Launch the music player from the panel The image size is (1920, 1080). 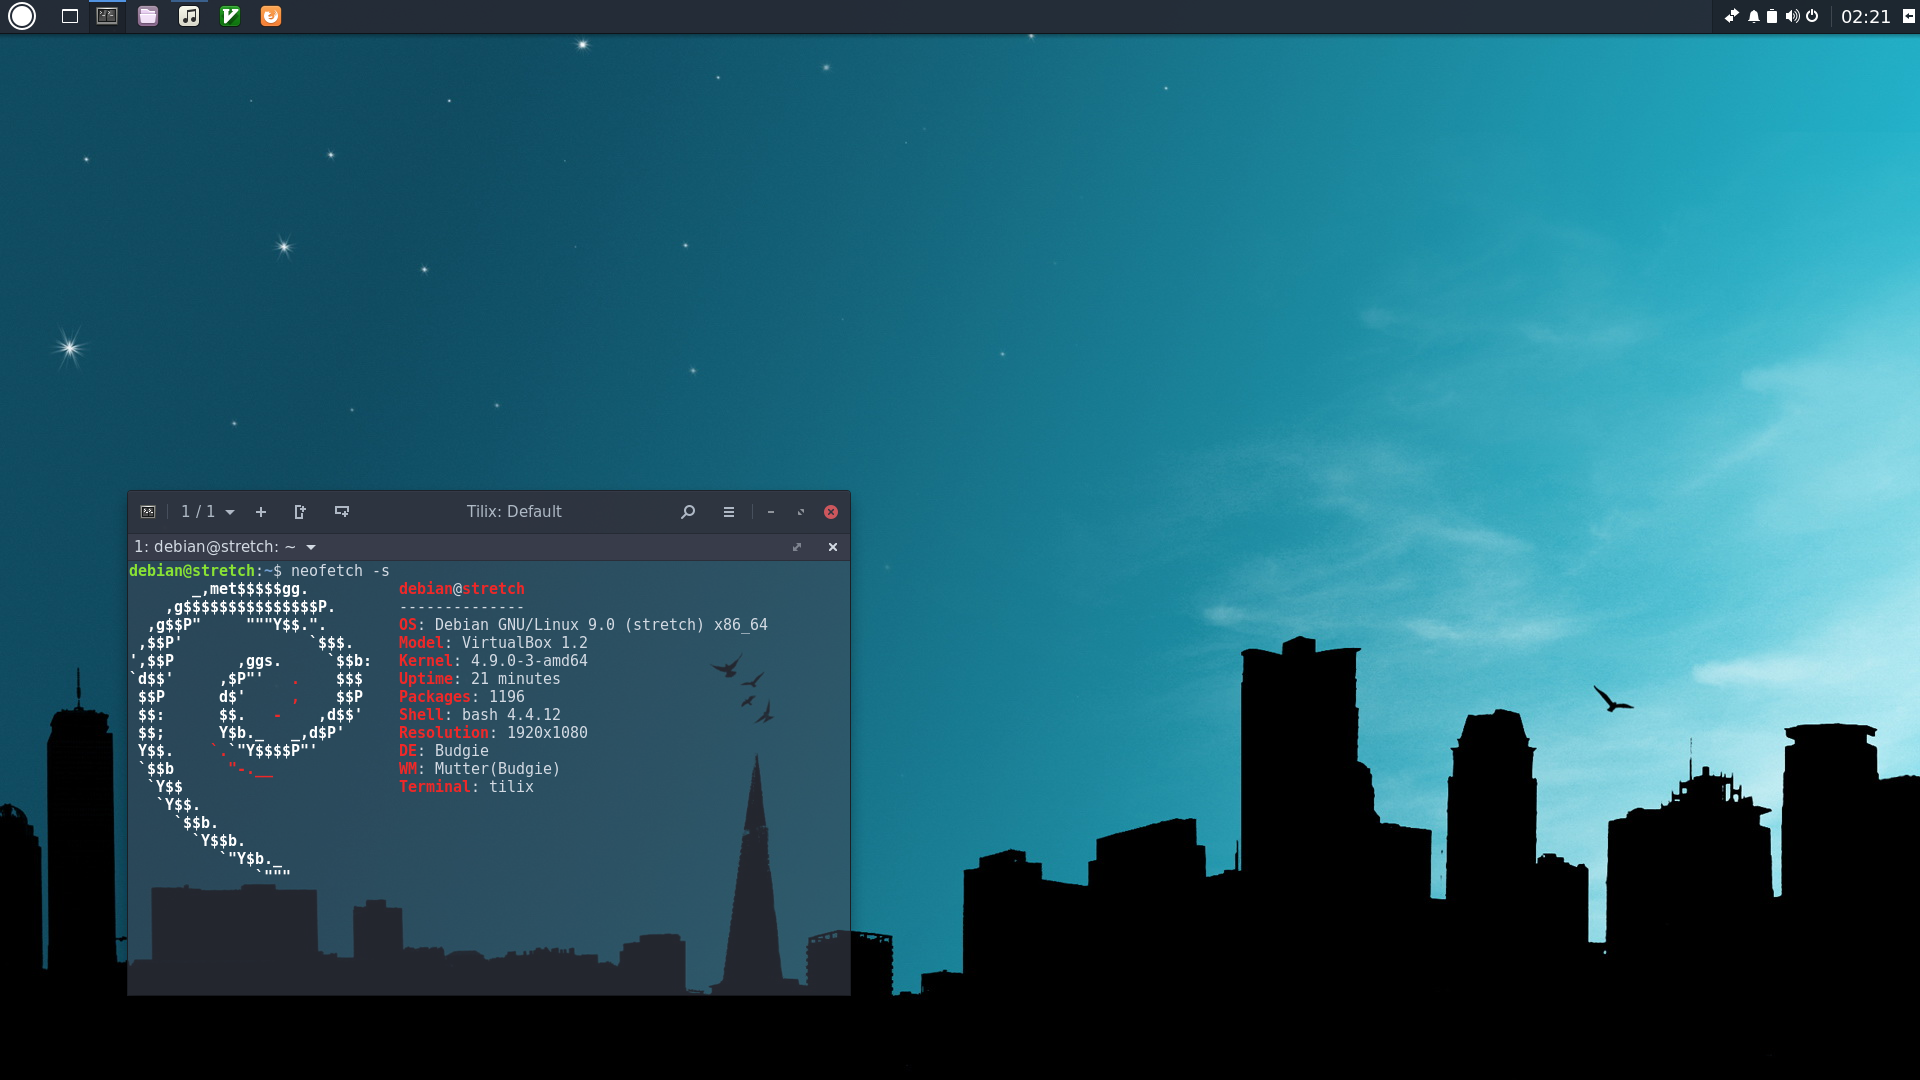coord(189,16)
